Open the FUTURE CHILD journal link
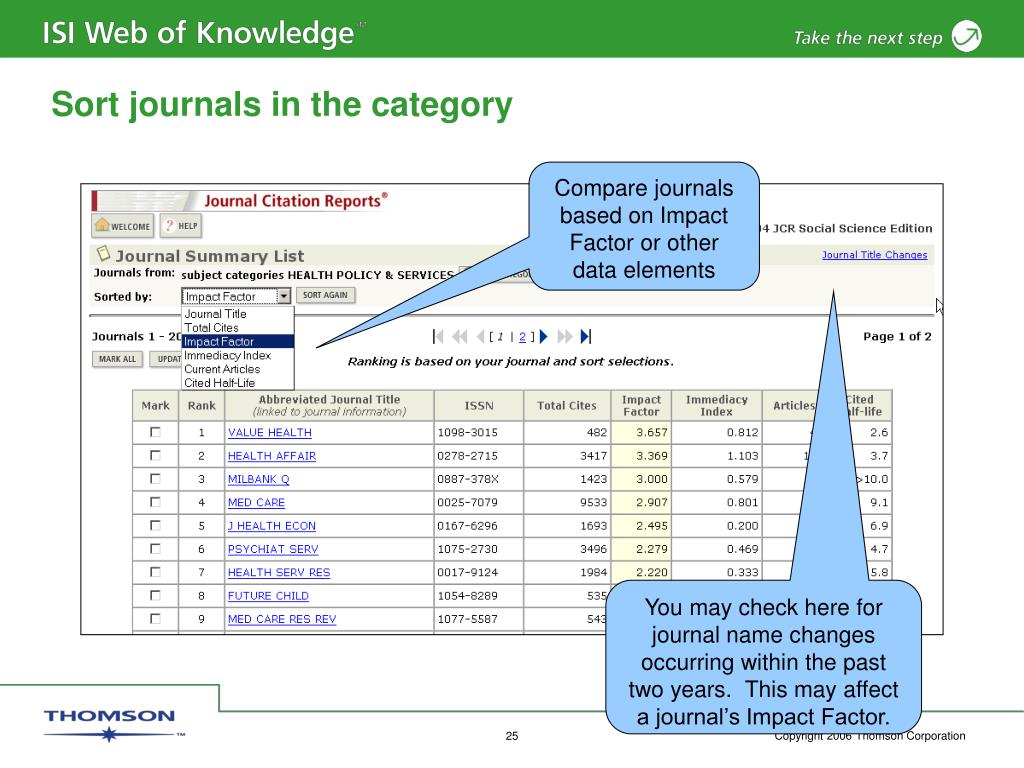Viewport: 1024px width, 768px height. [x=268, y=596]
